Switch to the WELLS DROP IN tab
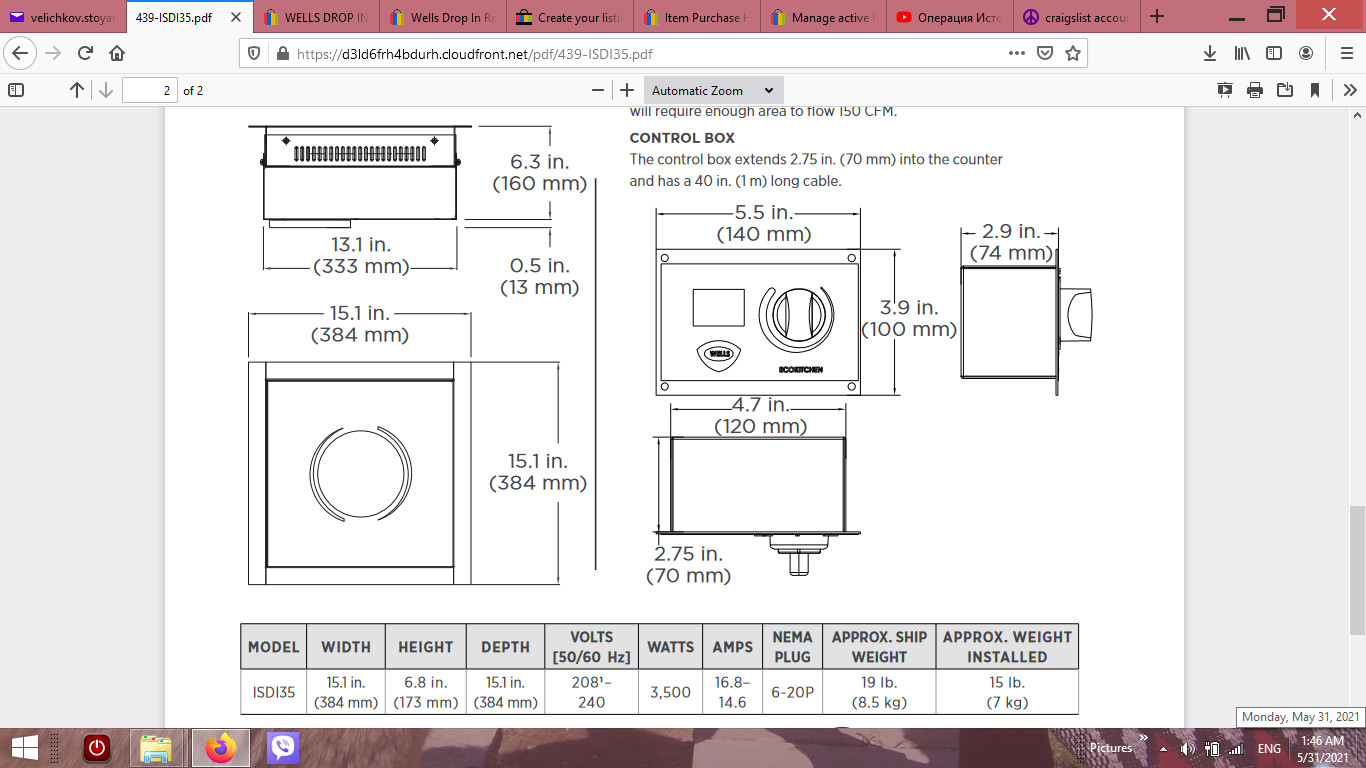This screenshot has height=768, width=1366. coord(317,17)
